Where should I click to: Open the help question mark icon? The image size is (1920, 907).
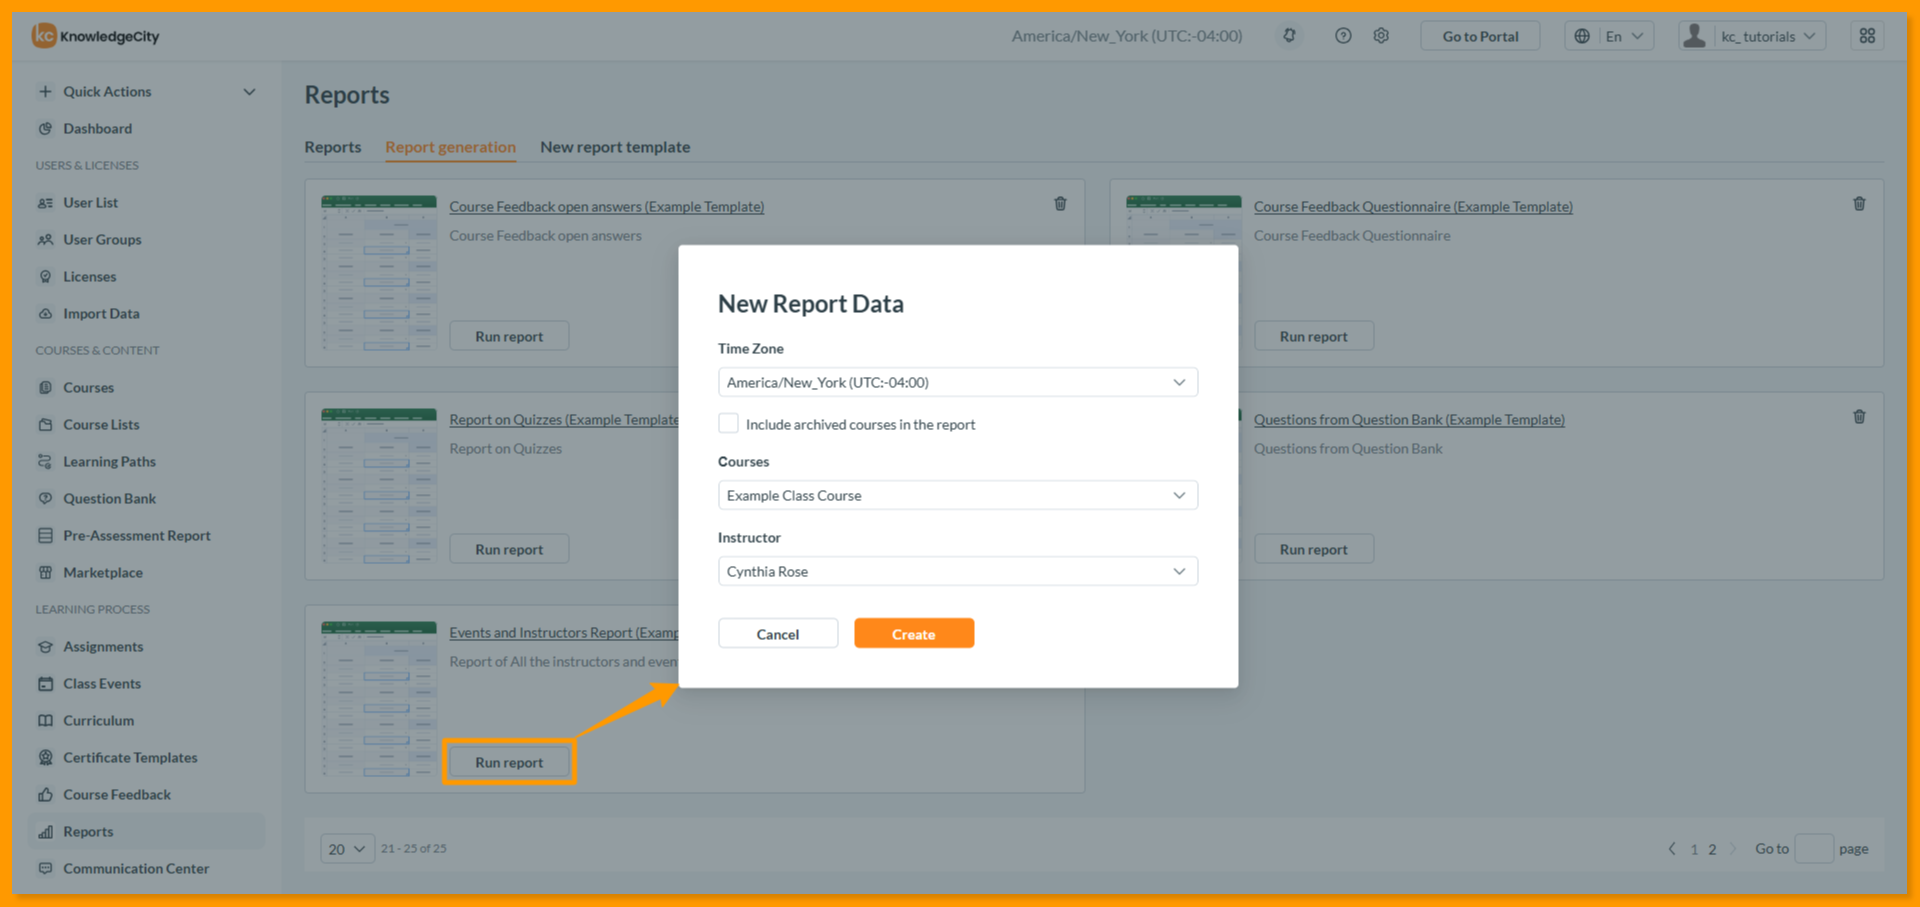coord(1343,36)
